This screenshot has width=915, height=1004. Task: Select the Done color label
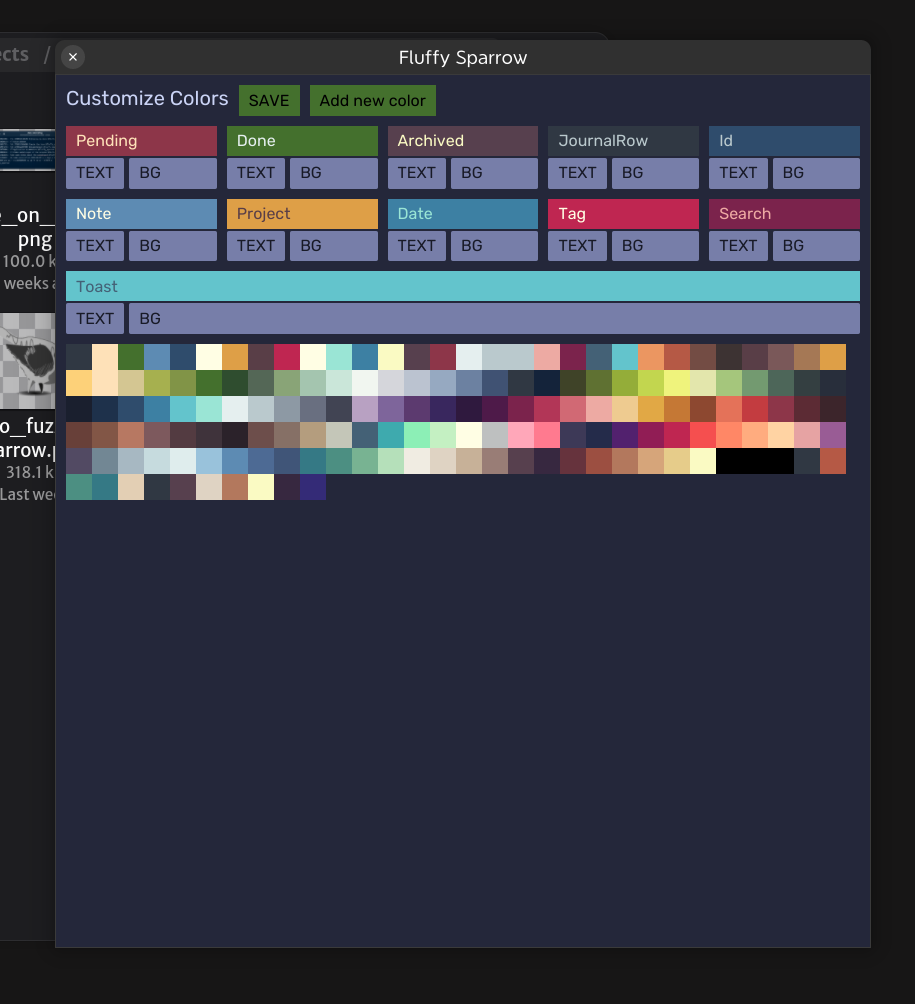[302, 141]
